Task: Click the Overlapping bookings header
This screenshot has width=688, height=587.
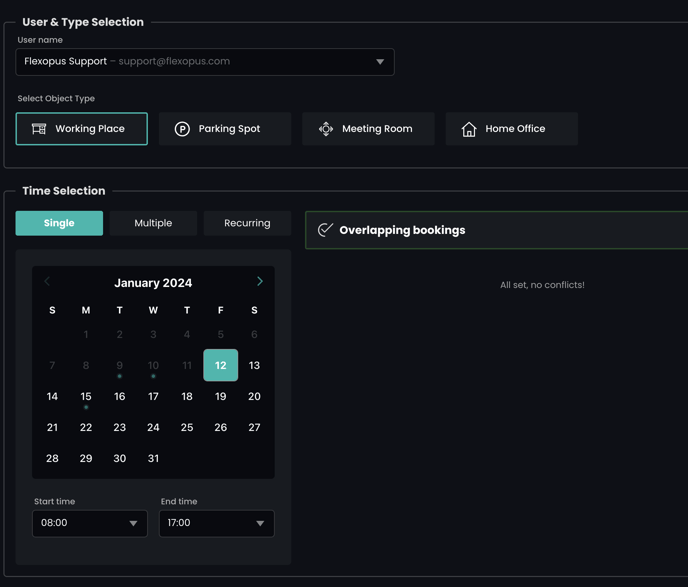Action: point(402,230)
